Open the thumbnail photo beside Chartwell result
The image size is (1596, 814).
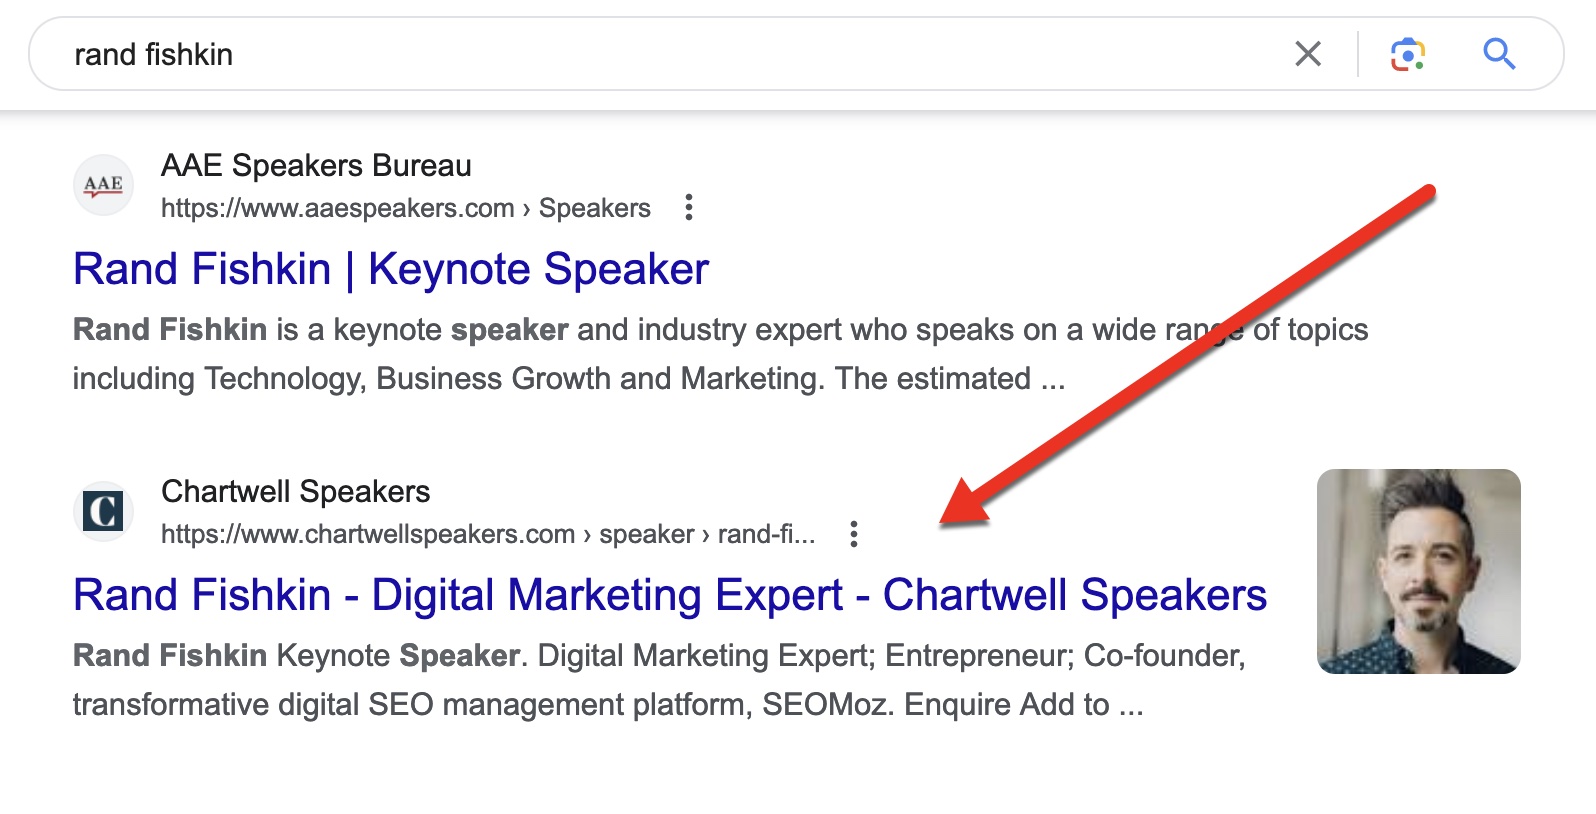1418,571
